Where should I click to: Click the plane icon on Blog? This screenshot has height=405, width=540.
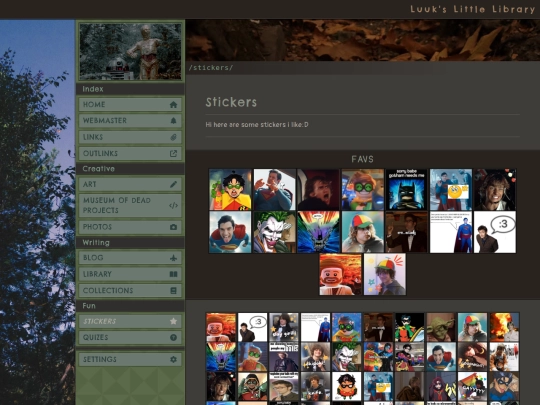point(173,258)
